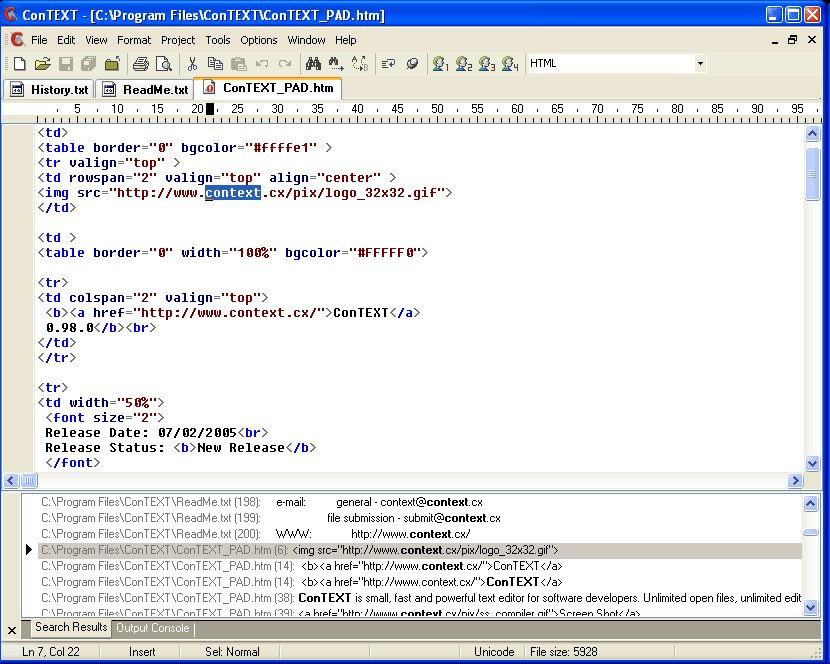Screen dimensions: 830x664
Task: Click the Paste clipboard icon
Action: pyautogui.click(x=239, y=64)
